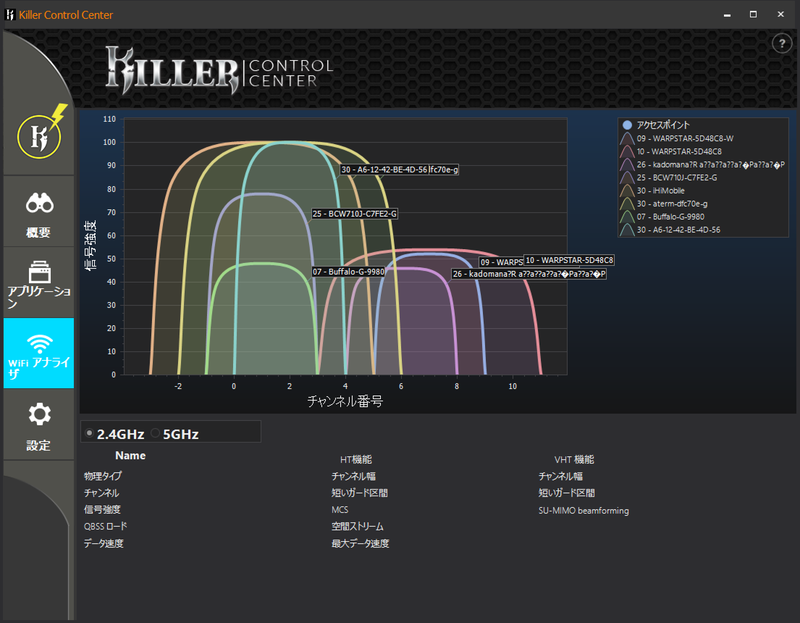800x623 pixels.
Task: Click 短いガード区間 under HT機能
Action: 360,493
